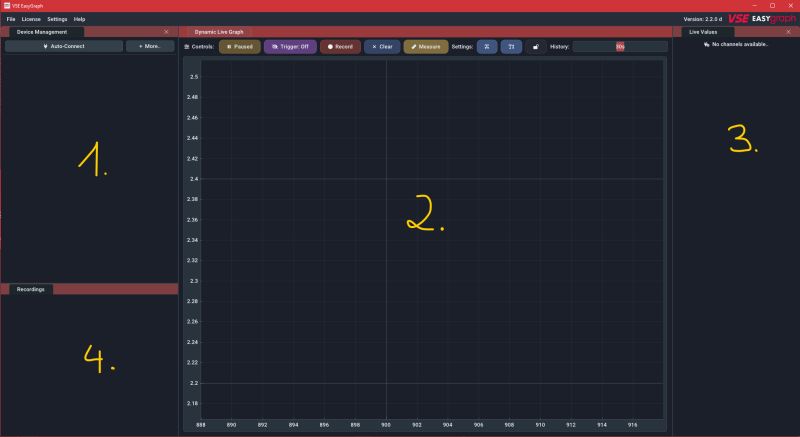Maximize the VSE EasyGraph window

click(x=772, y=6)
